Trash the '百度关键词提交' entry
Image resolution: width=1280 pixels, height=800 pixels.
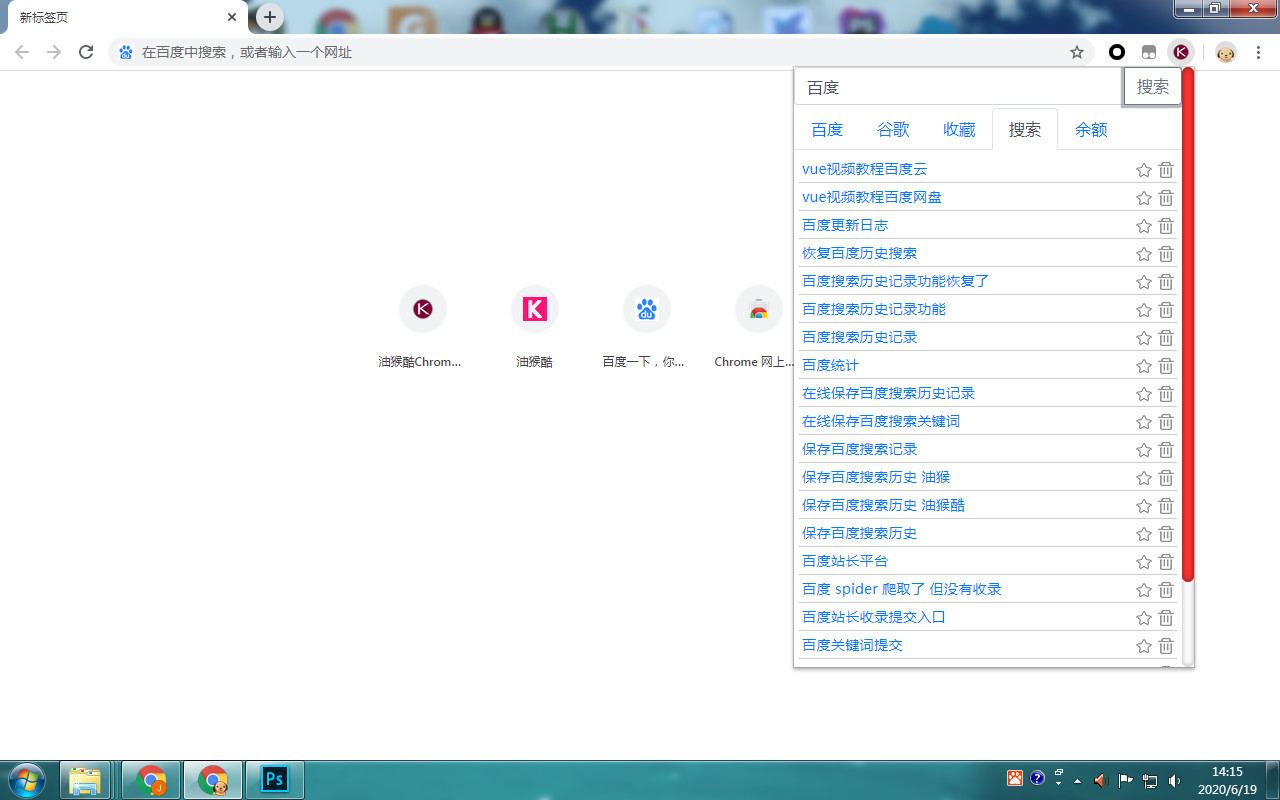click(x=1166, y=646)
